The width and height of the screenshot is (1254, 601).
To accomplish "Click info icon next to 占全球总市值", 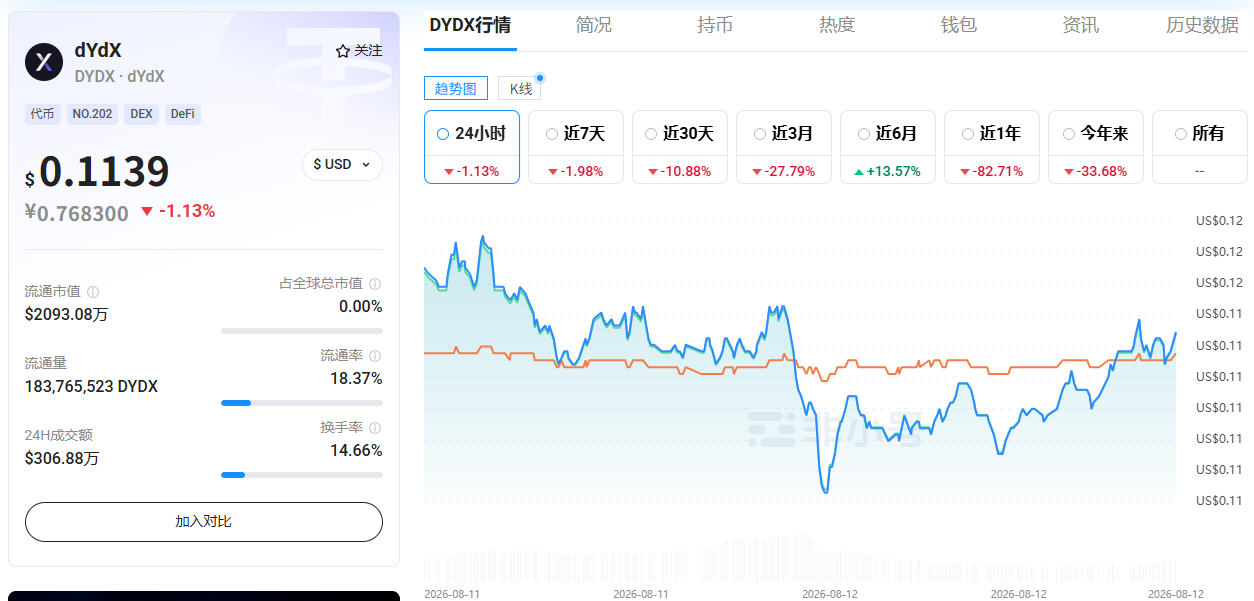I will click(375, 284).
